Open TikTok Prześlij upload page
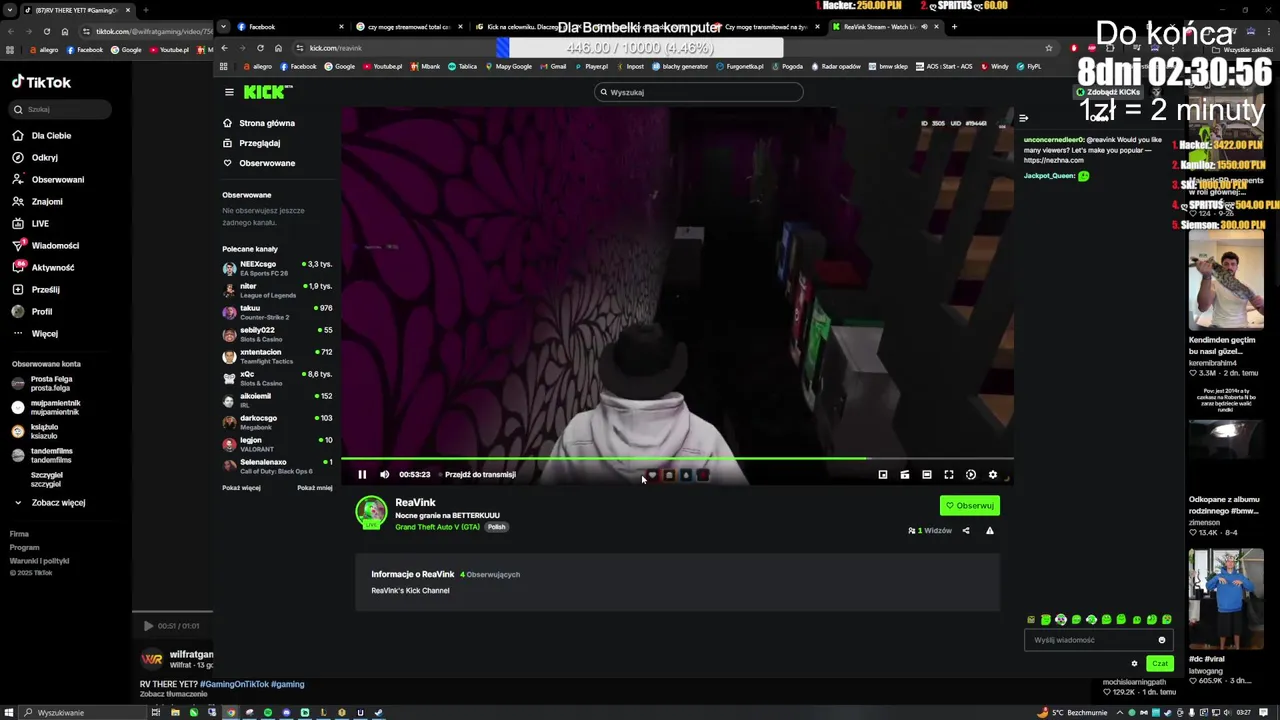Viewport: 1280px width, 720px height. coord(46,290)
